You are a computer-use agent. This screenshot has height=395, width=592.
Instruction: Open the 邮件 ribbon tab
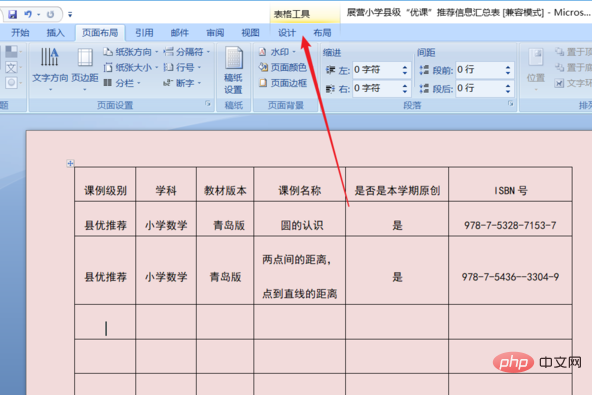[x=180, y=33]
